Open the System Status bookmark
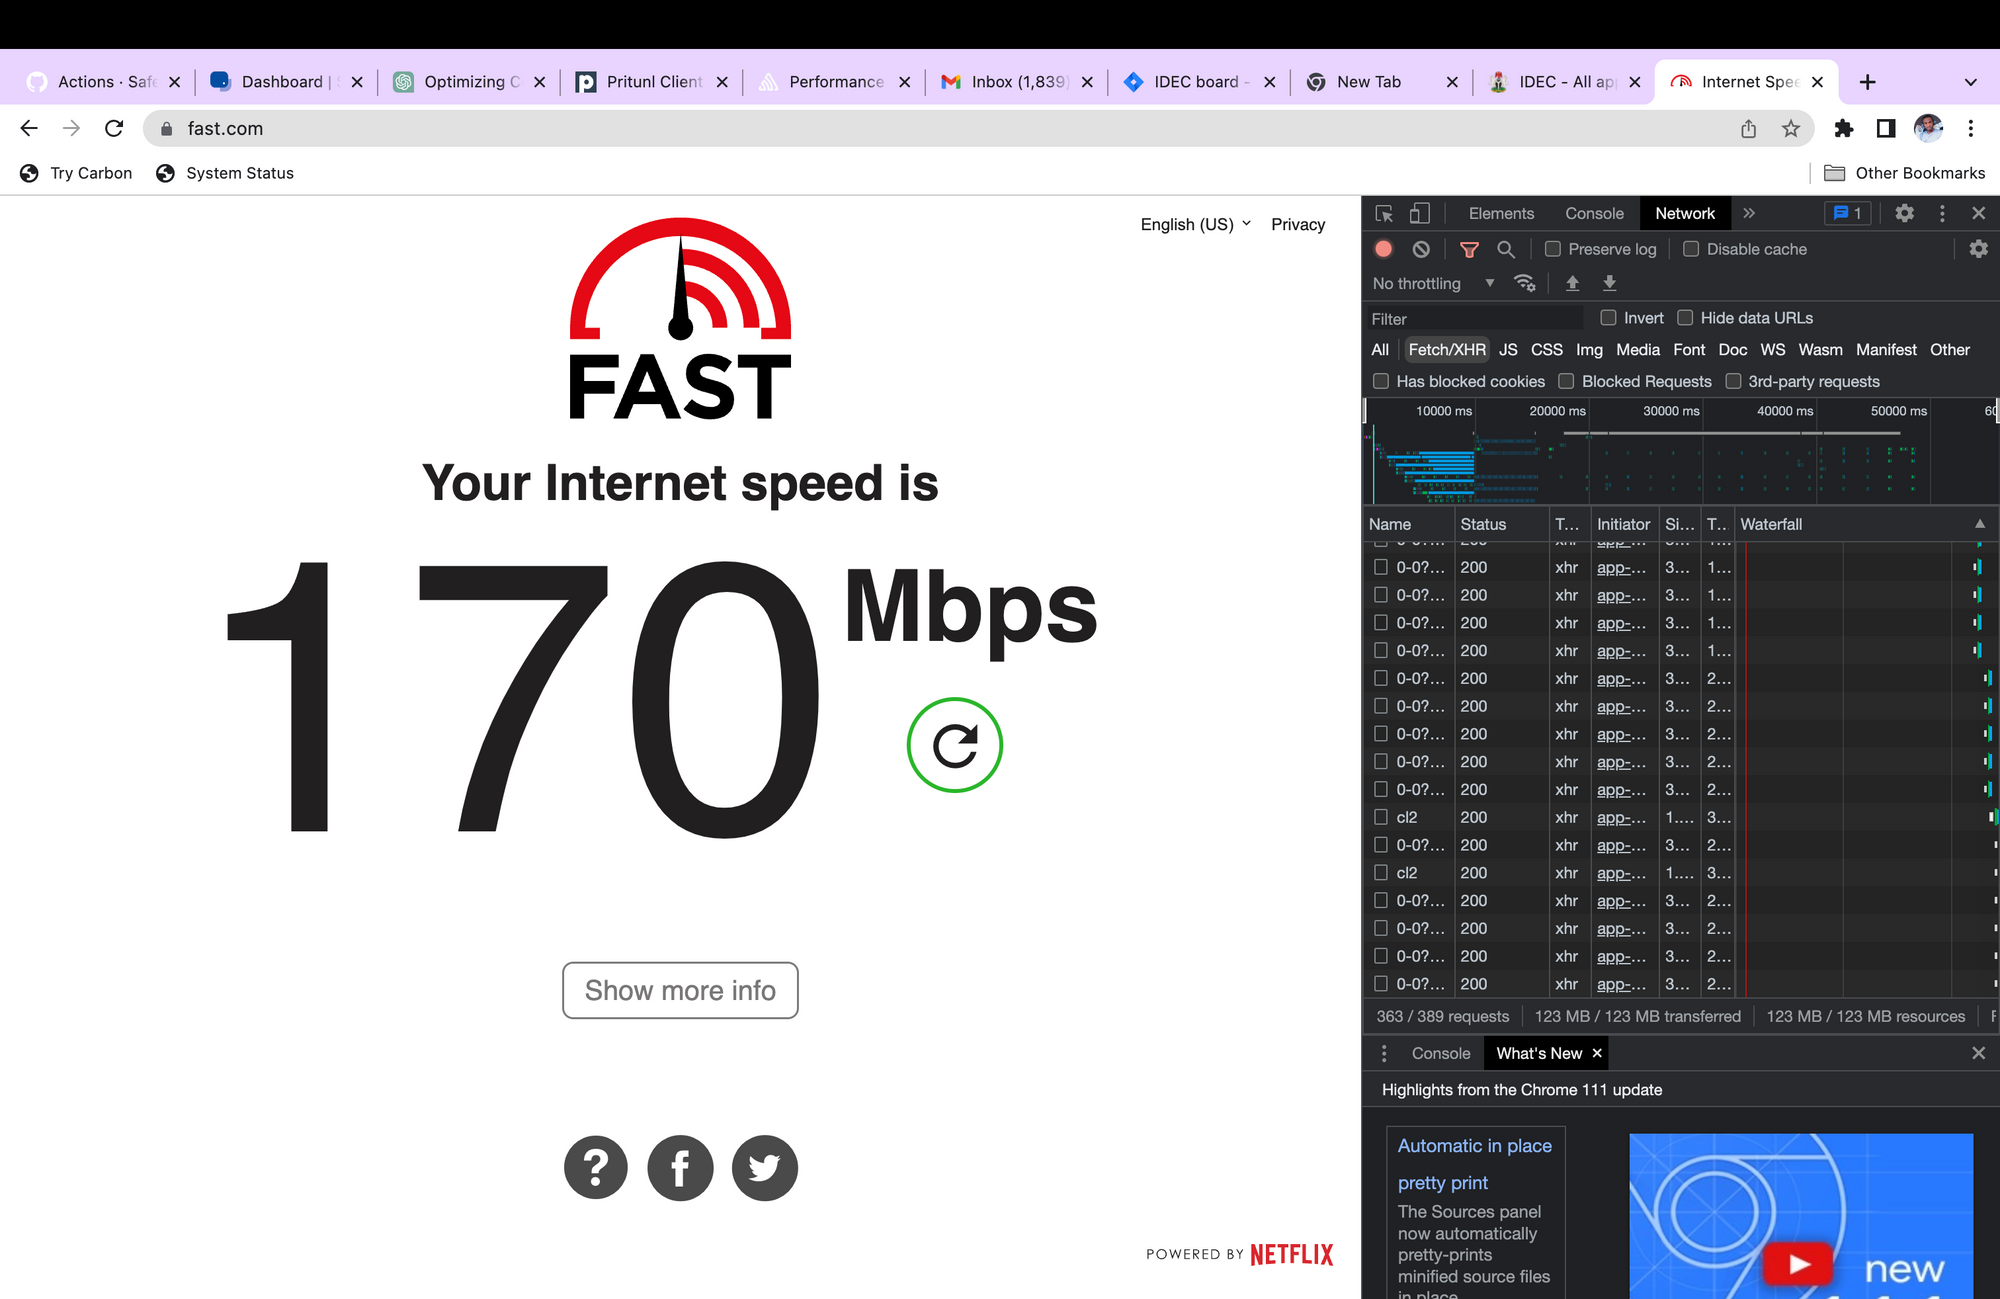The image size is (2000, 1299). point(225,173)
